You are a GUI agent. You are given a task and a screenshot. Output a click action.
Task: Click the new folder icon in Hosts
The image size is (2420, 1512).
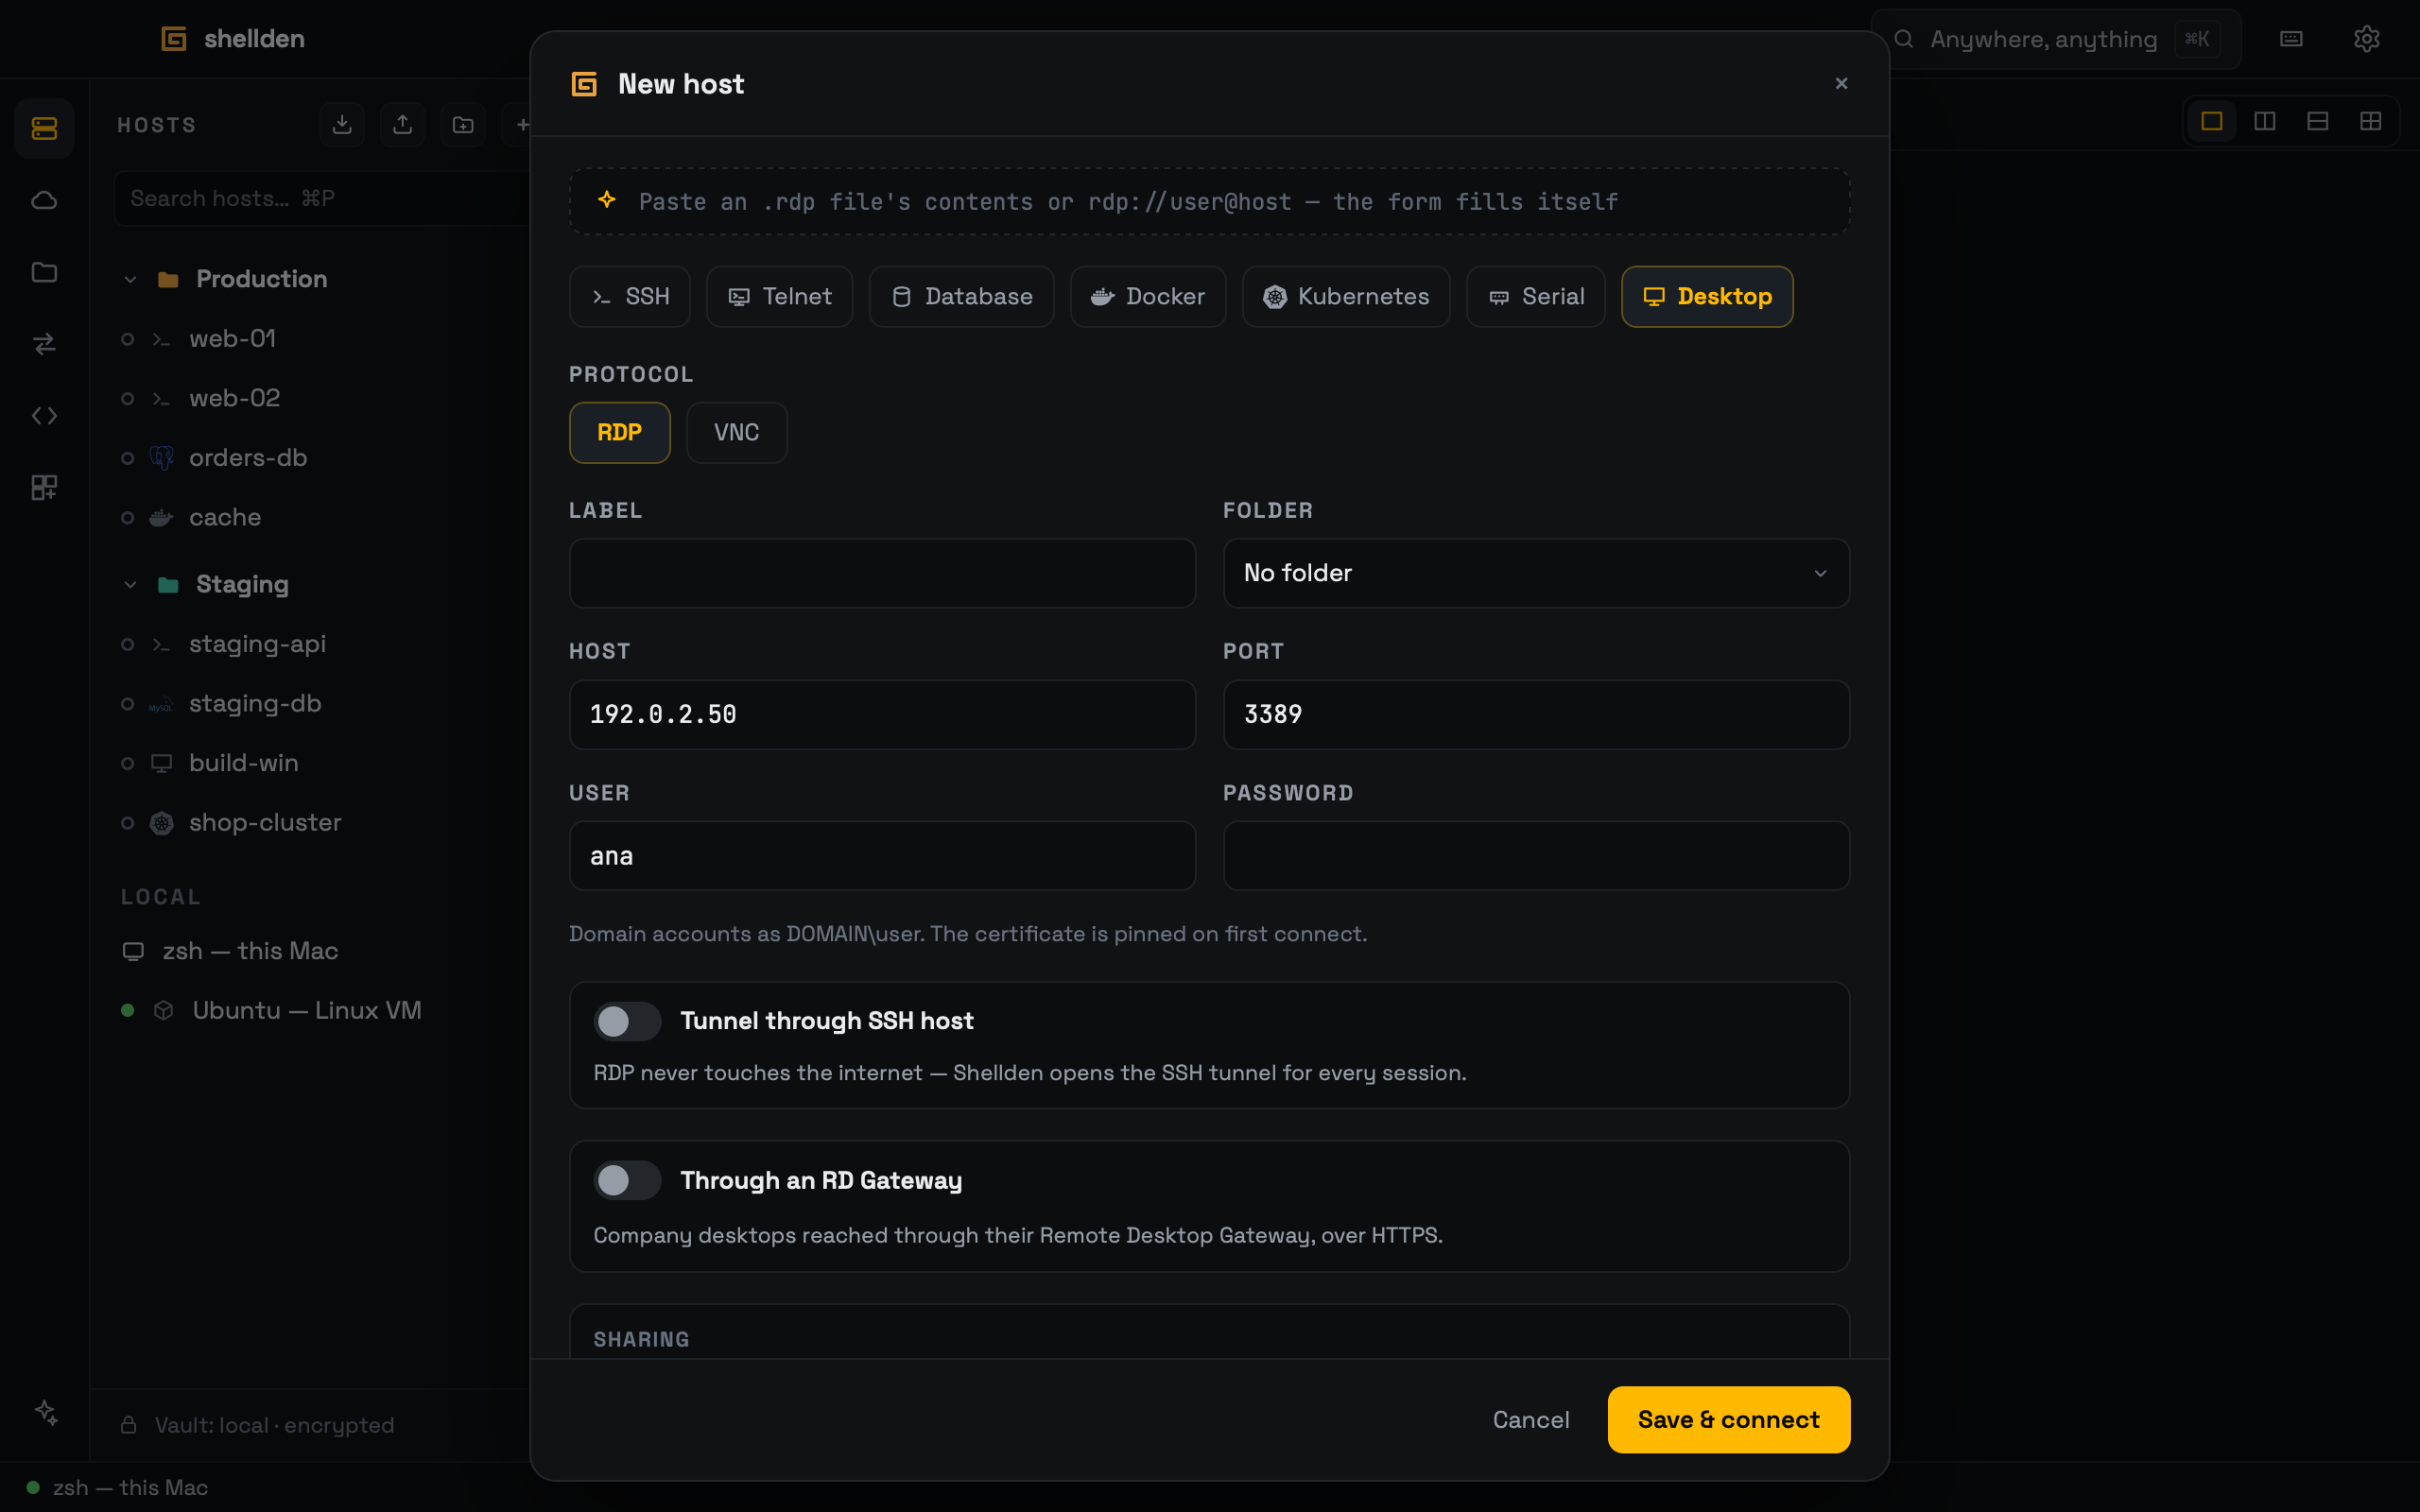pyautogui.click(x=463, y=125)
